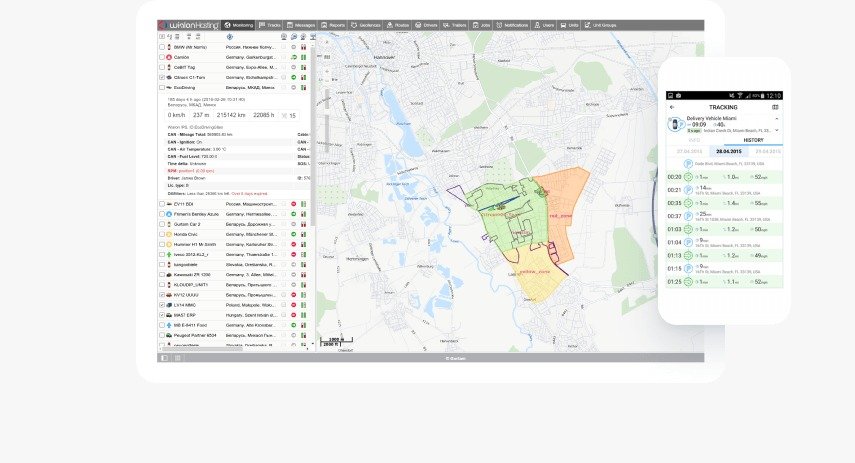Open map view icon in Tracking header
Screen dimensions: 855x463
click(x=775, y=106)
